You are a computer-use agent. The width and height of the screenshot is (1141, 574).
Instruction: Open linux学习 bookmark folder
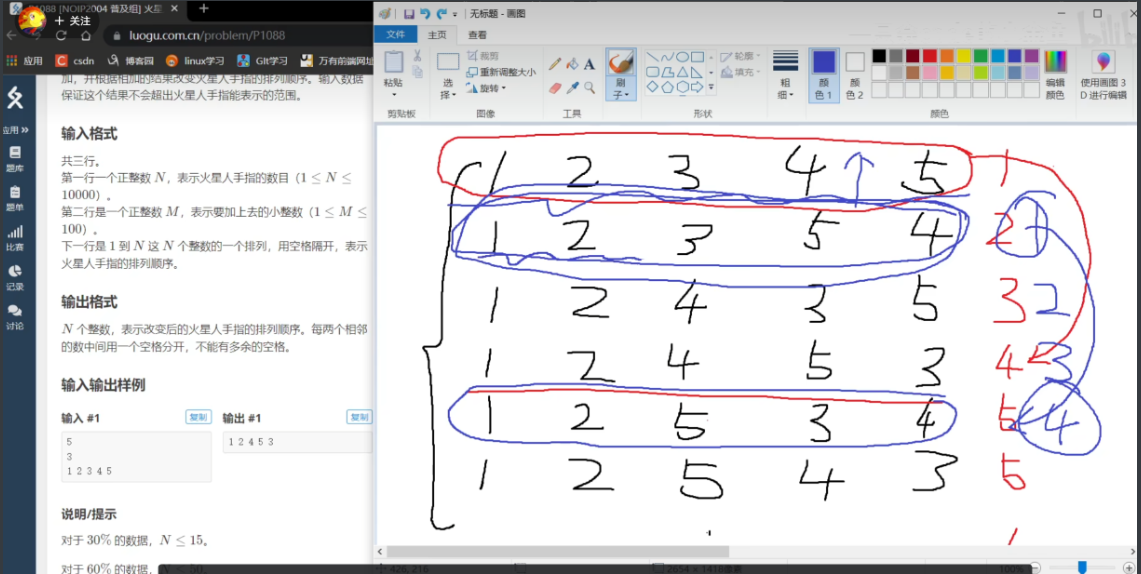pos(194,60)
